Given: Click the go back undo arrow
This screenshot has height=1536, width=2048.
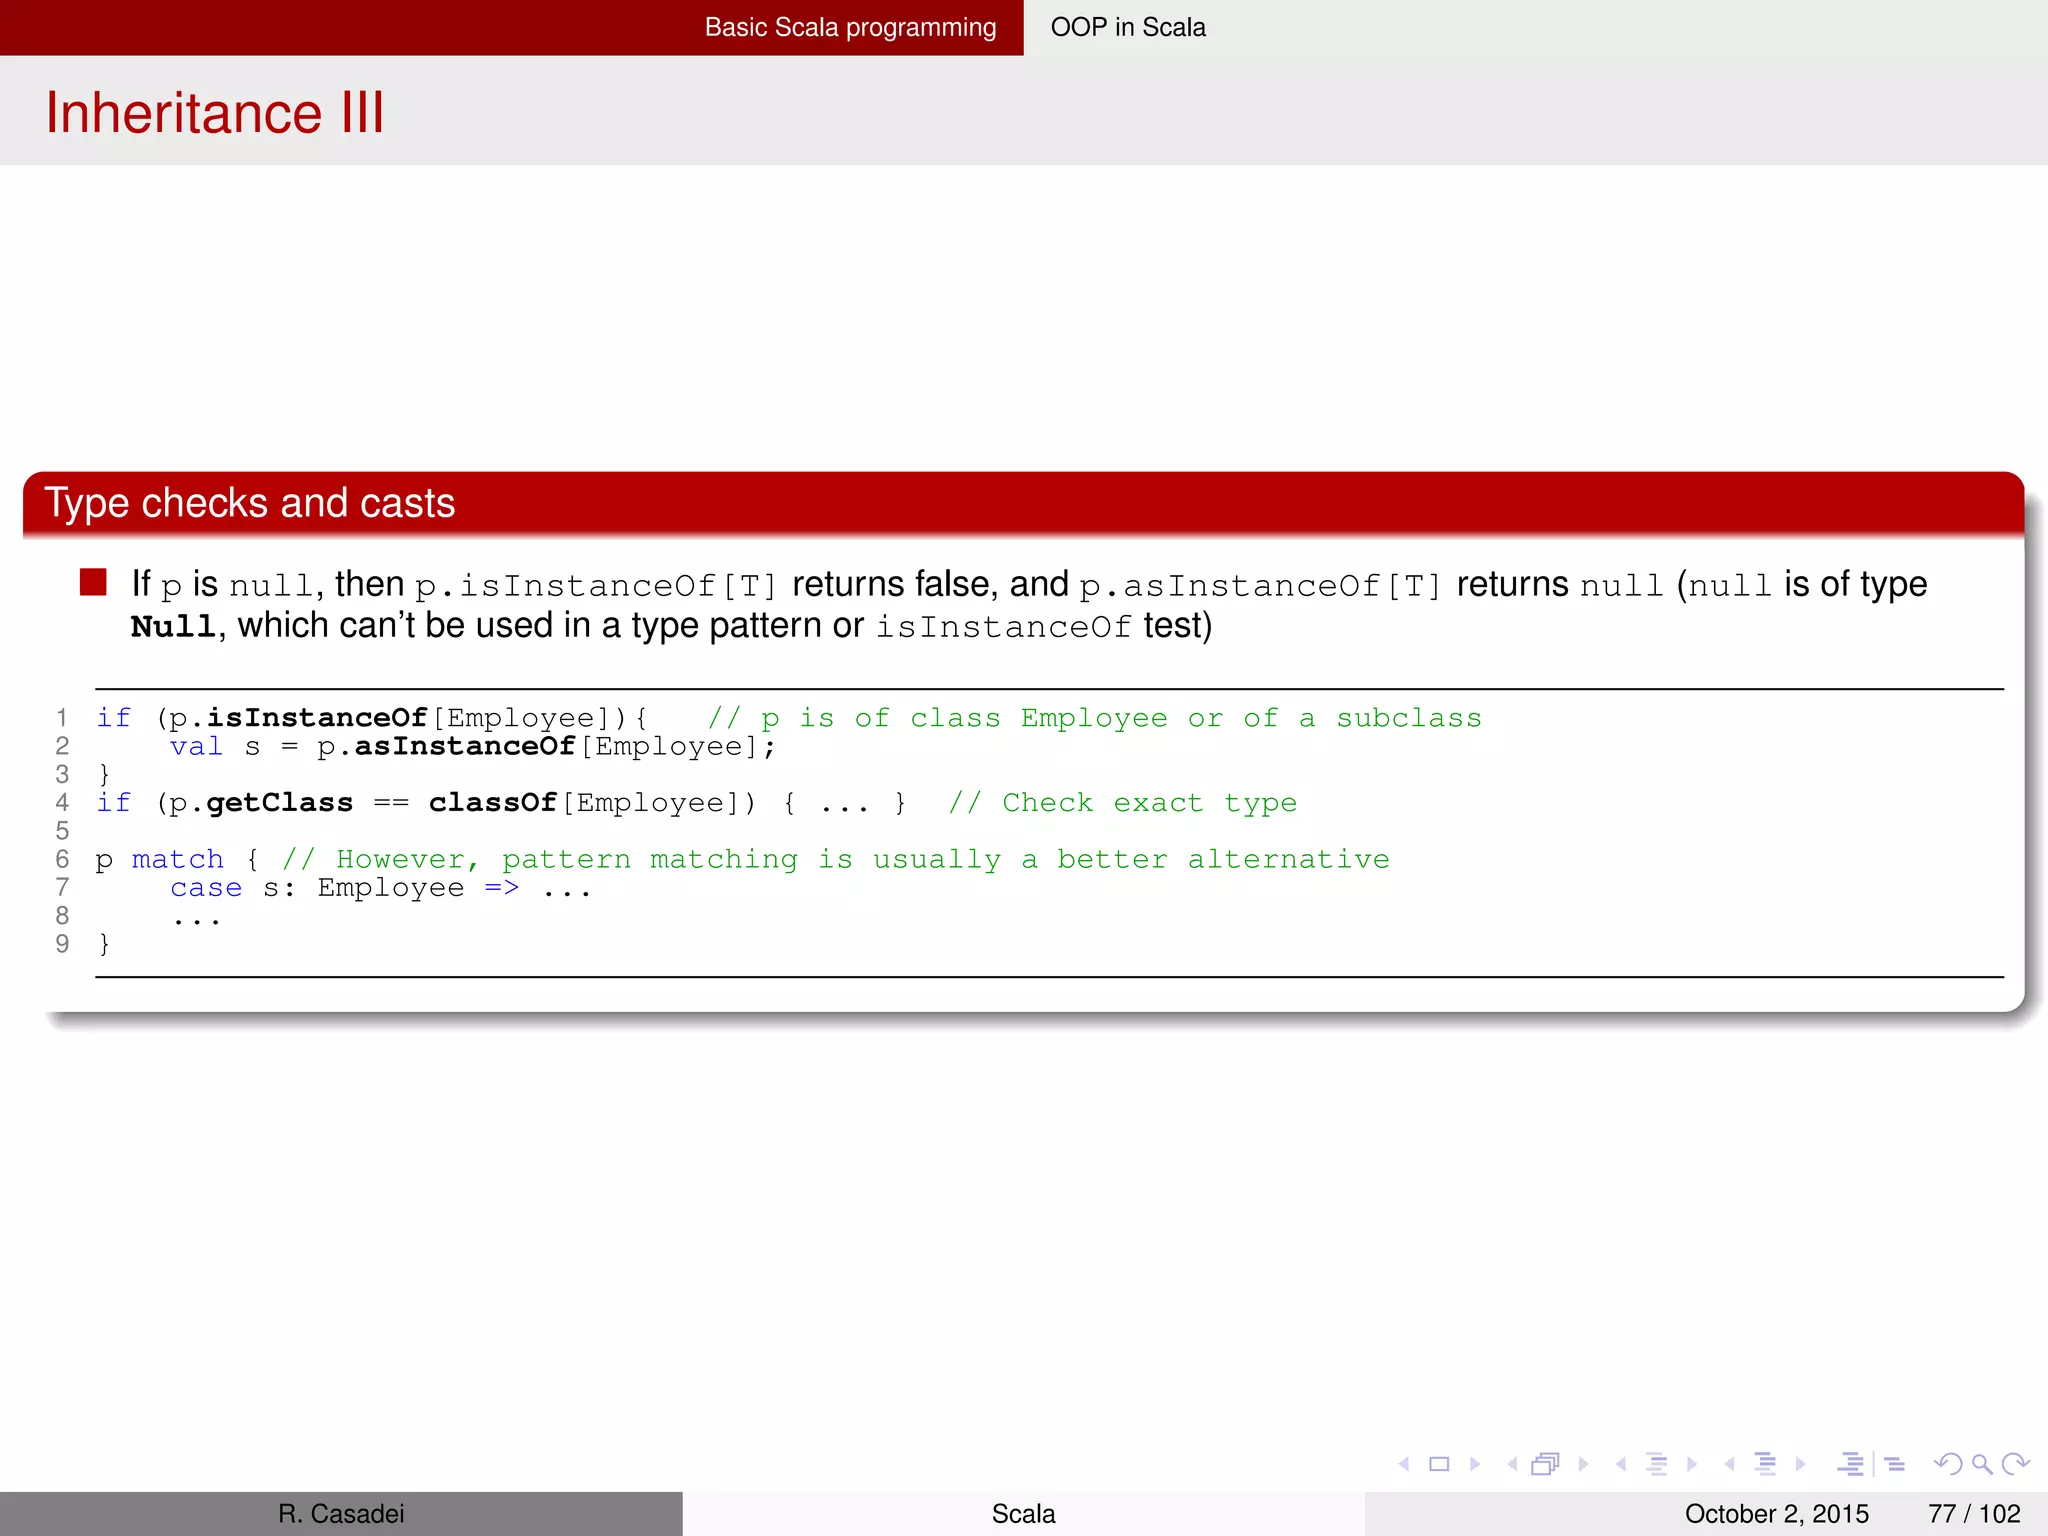Looking at the screenshot, I should 1947,1464.
